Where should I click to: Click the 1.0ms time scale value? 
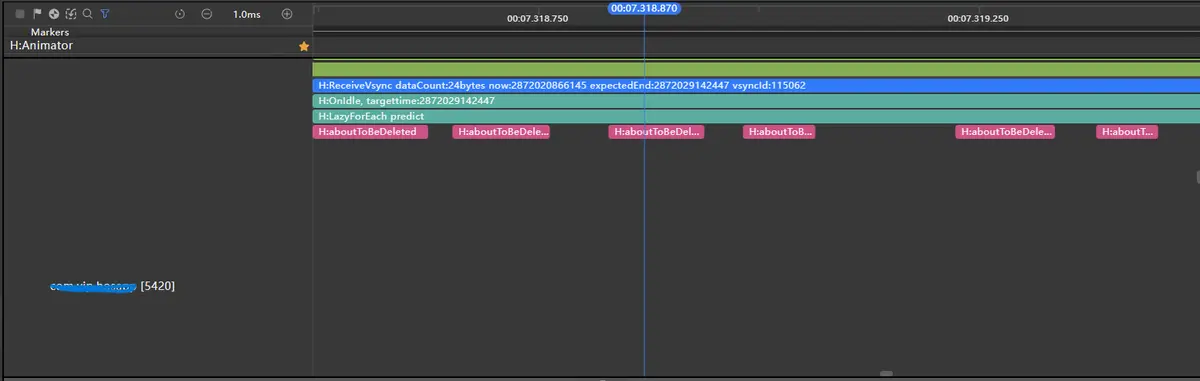[x=246, y=15]
